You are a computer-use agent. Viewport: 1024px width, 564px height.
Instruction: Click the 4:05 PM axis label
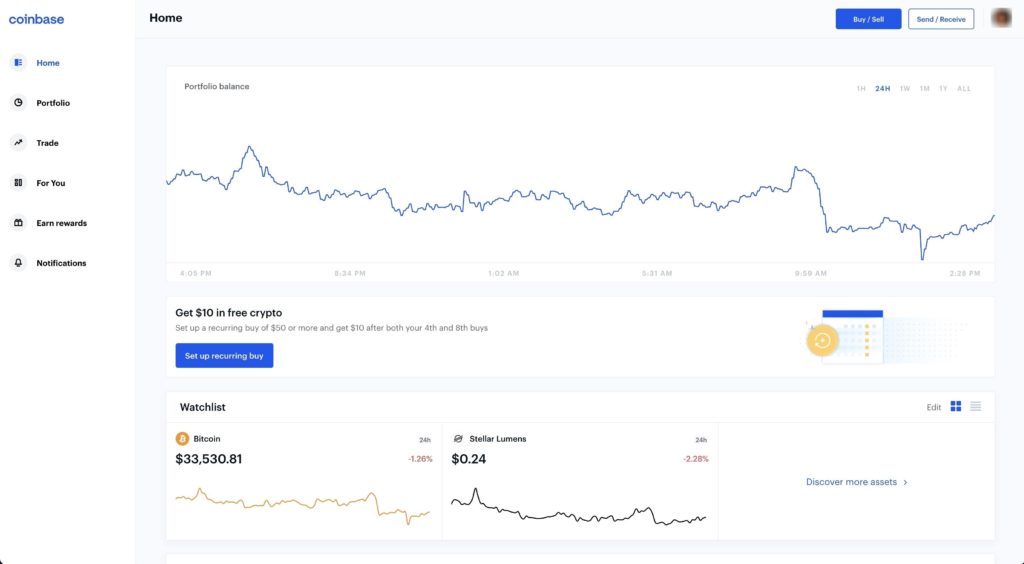coord(195,273)
